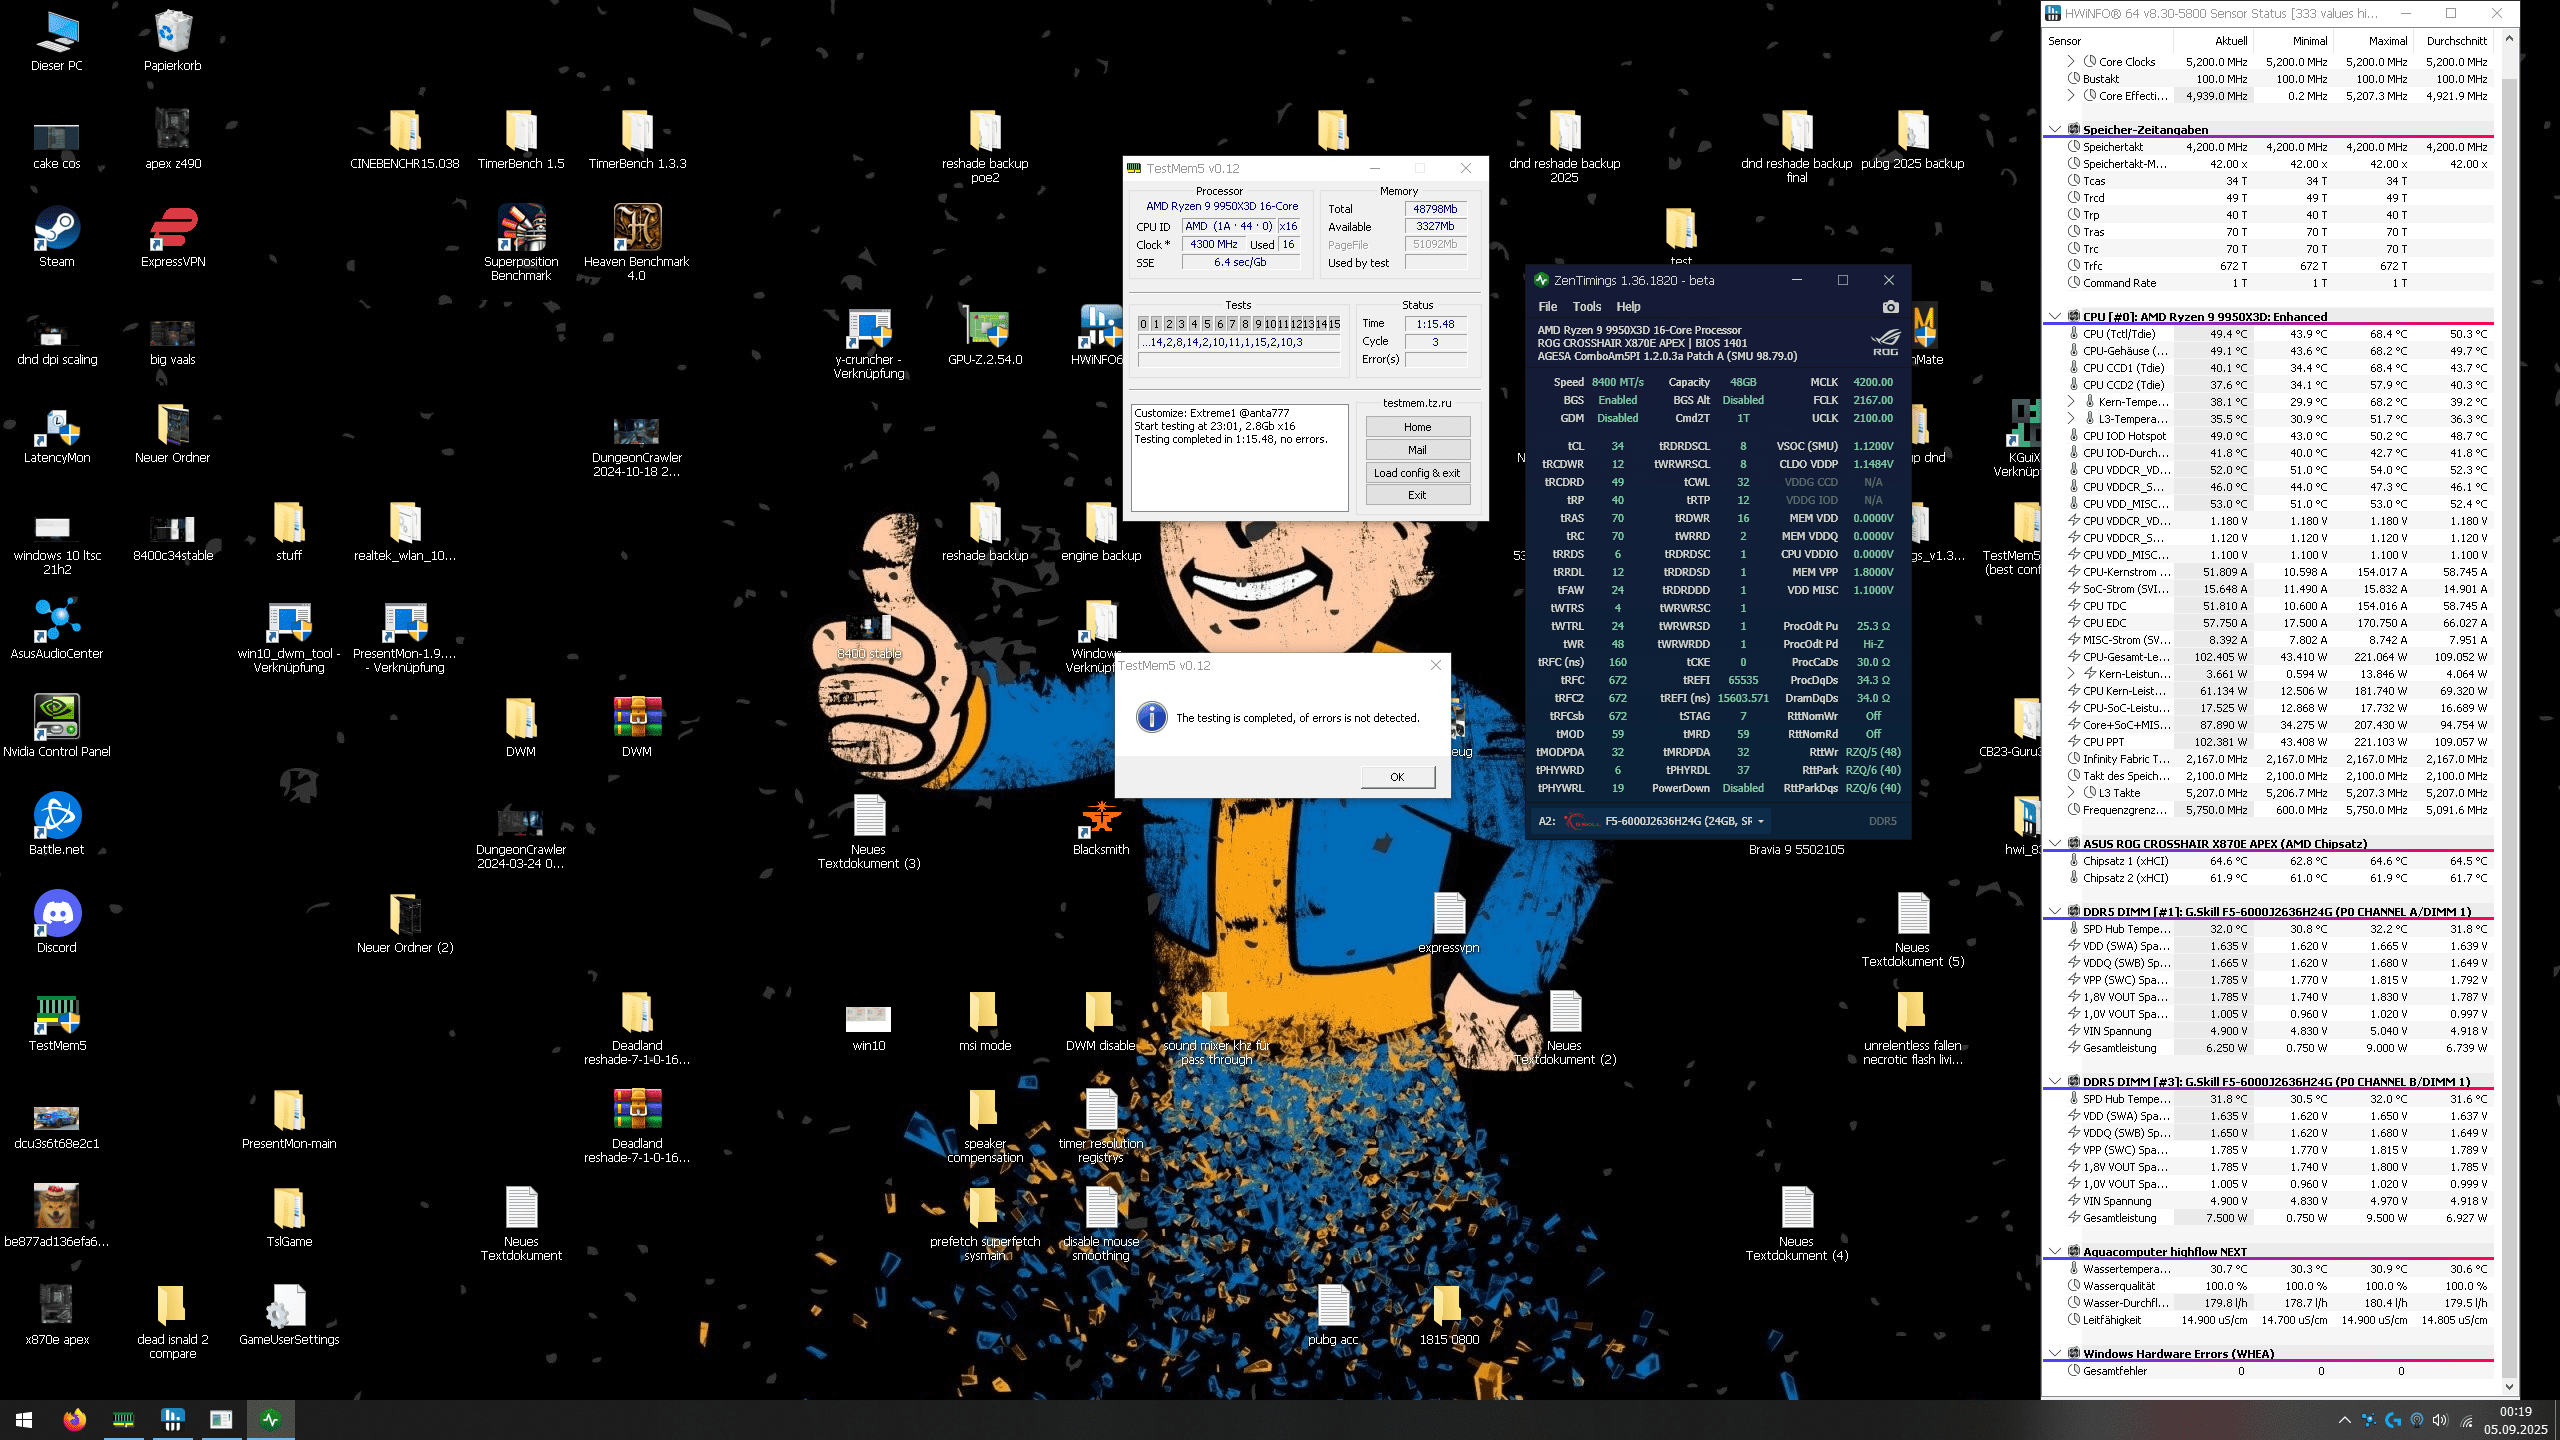Screen dimensions: 2560x1440
Task: Collapse the Speicher-Zeitangaben sensor group
Action: [x=2055, y=129]
